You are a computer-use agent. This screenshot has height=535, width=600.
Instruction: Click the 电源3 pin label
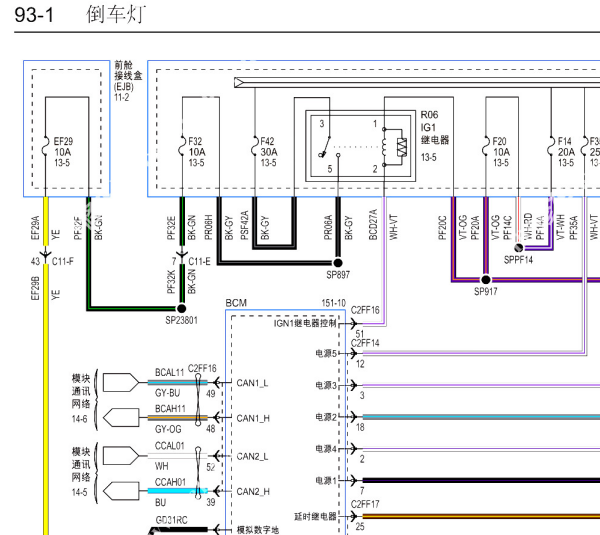tap(326, 385)
